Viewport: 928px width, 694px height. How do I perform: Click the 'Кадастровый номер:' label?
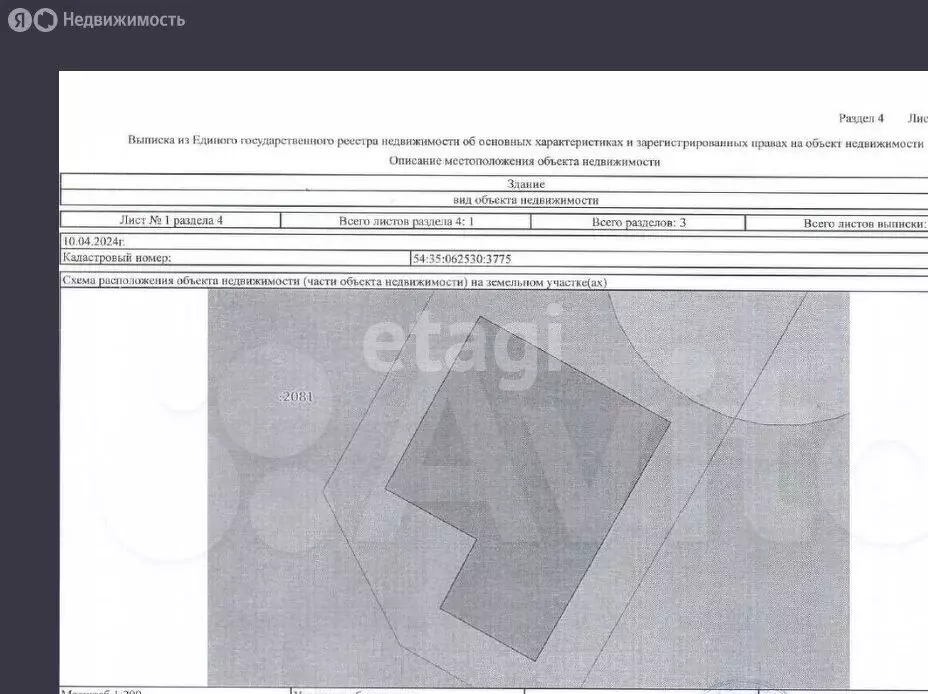117,257
